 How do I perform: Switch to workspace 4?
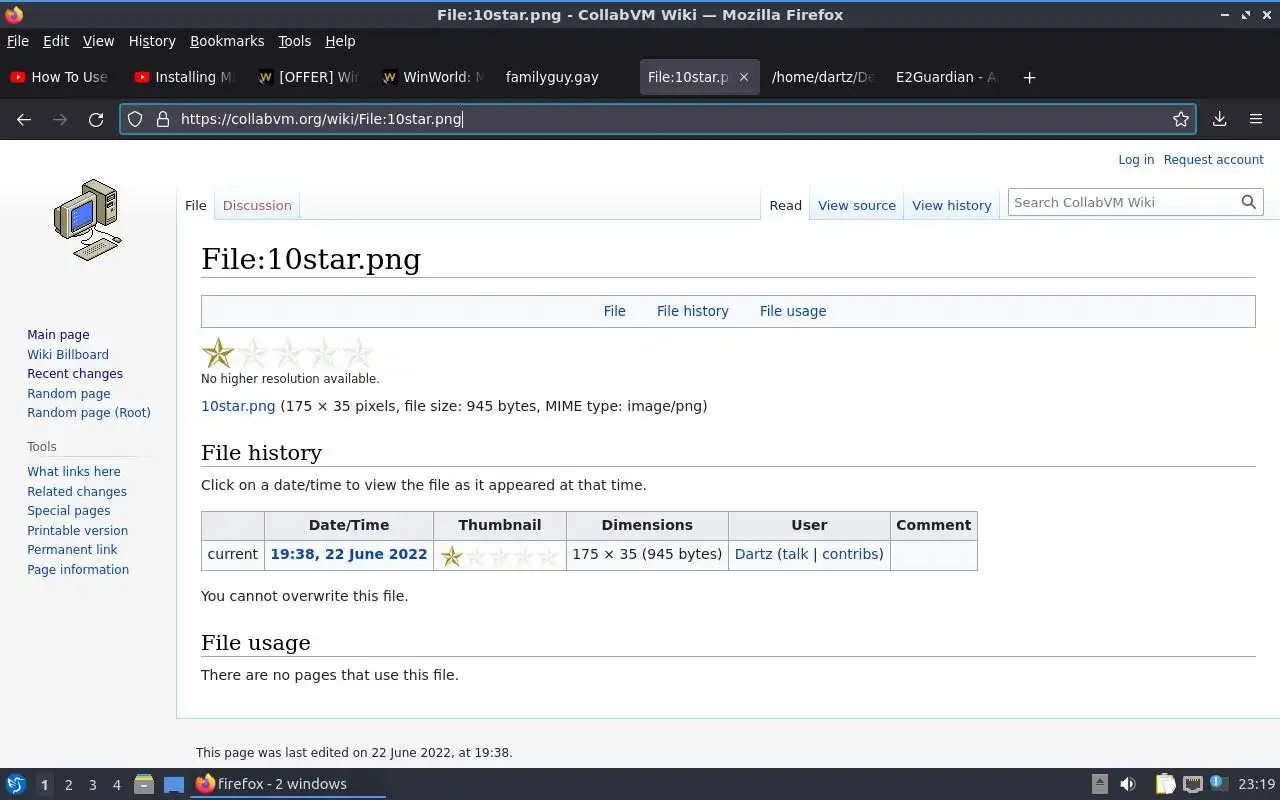click(116, 785)
